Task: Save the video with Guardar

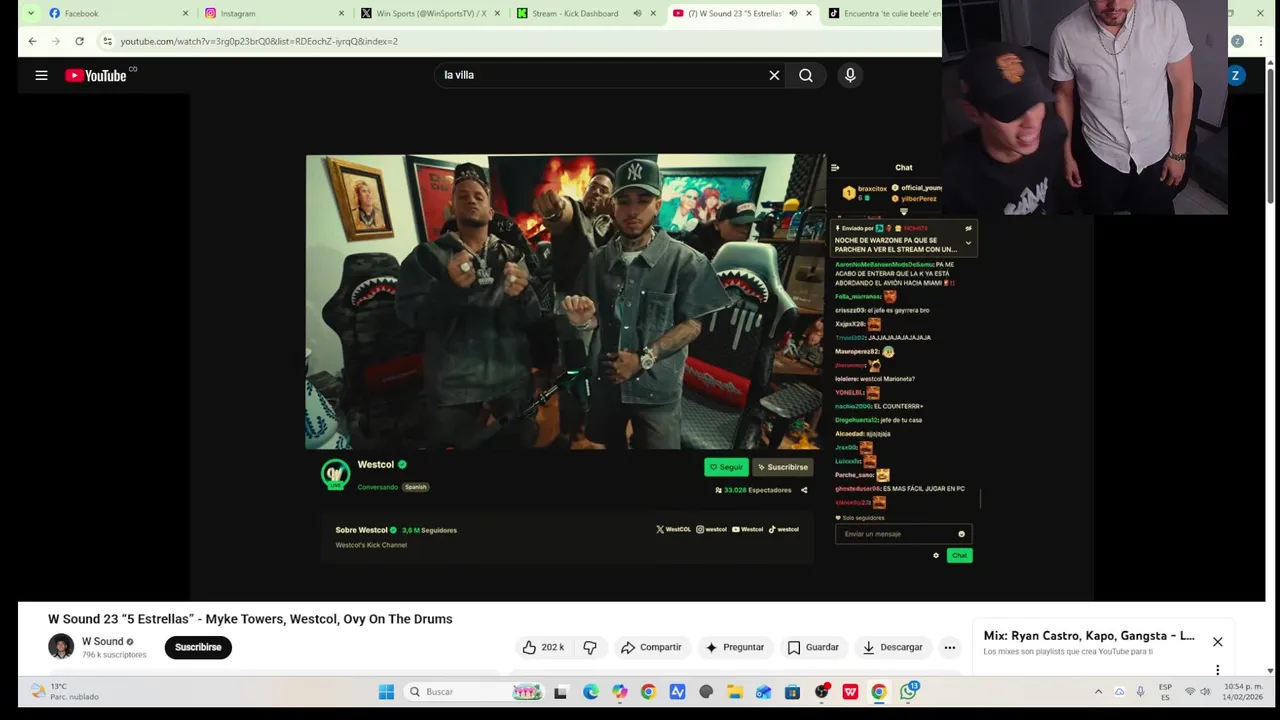Action: pyautogui.click(x=813, y=647)
